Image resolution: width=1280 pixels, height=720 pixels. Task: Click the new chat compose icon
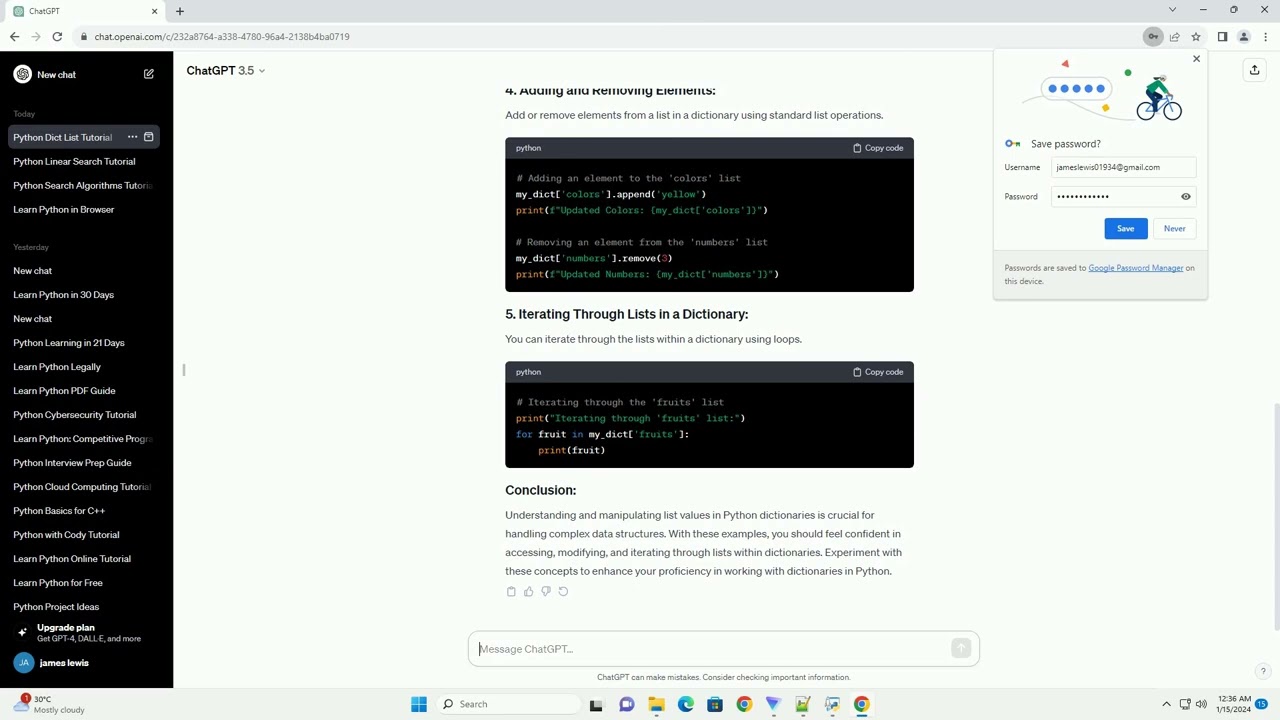[x=149, y=74]
